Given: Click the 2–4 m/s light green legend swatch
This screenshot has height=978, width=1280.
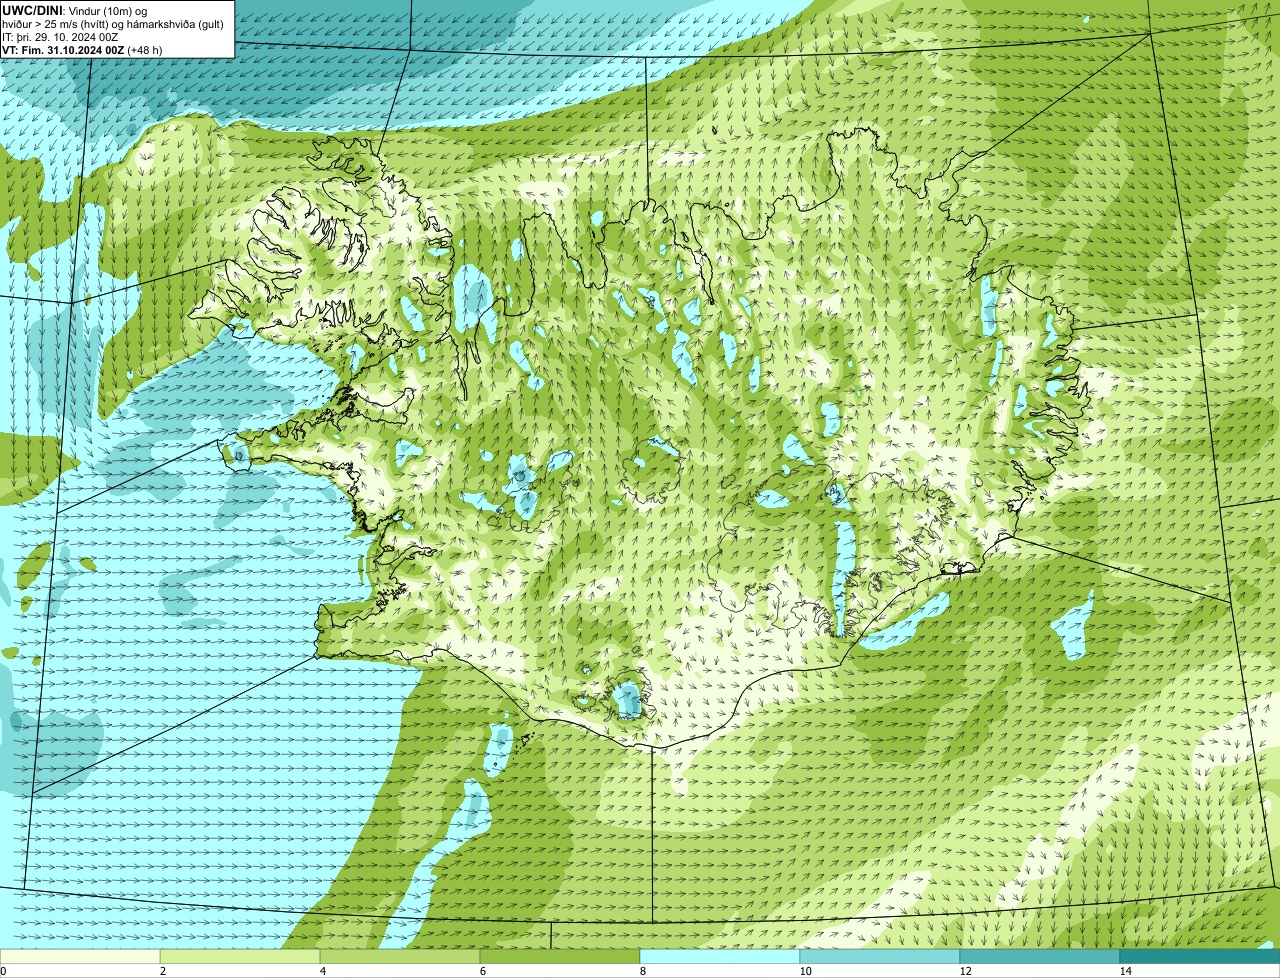Looking at the screenshot, I should point(240,956).
